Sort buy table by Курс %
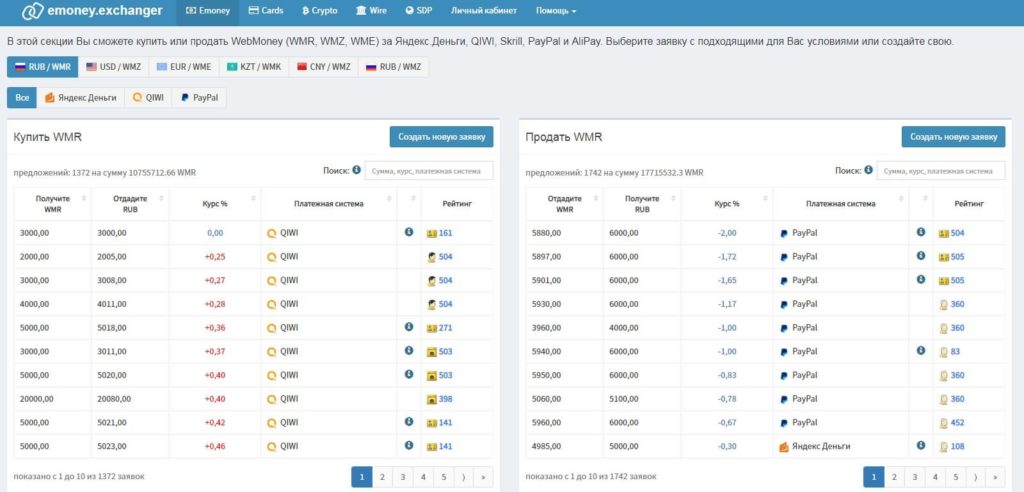This screenshot has width=1024, height=492. pyautogui.click(x=215, y=204)
